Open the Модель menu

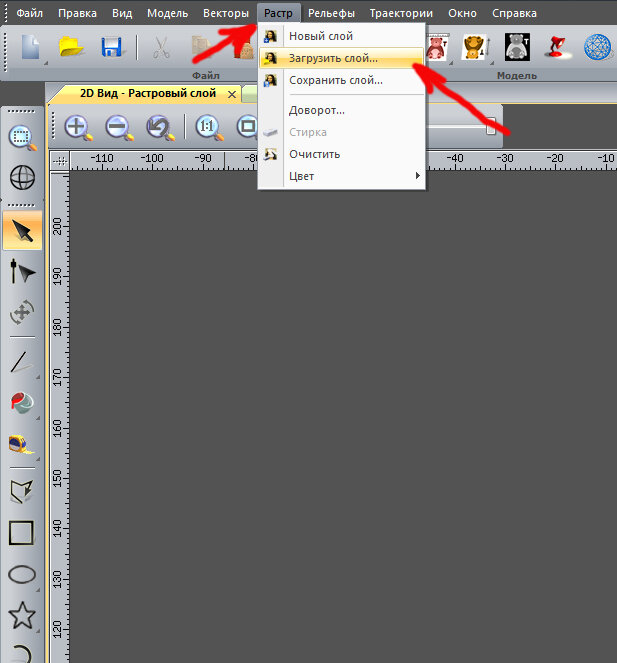pos(167,13)
